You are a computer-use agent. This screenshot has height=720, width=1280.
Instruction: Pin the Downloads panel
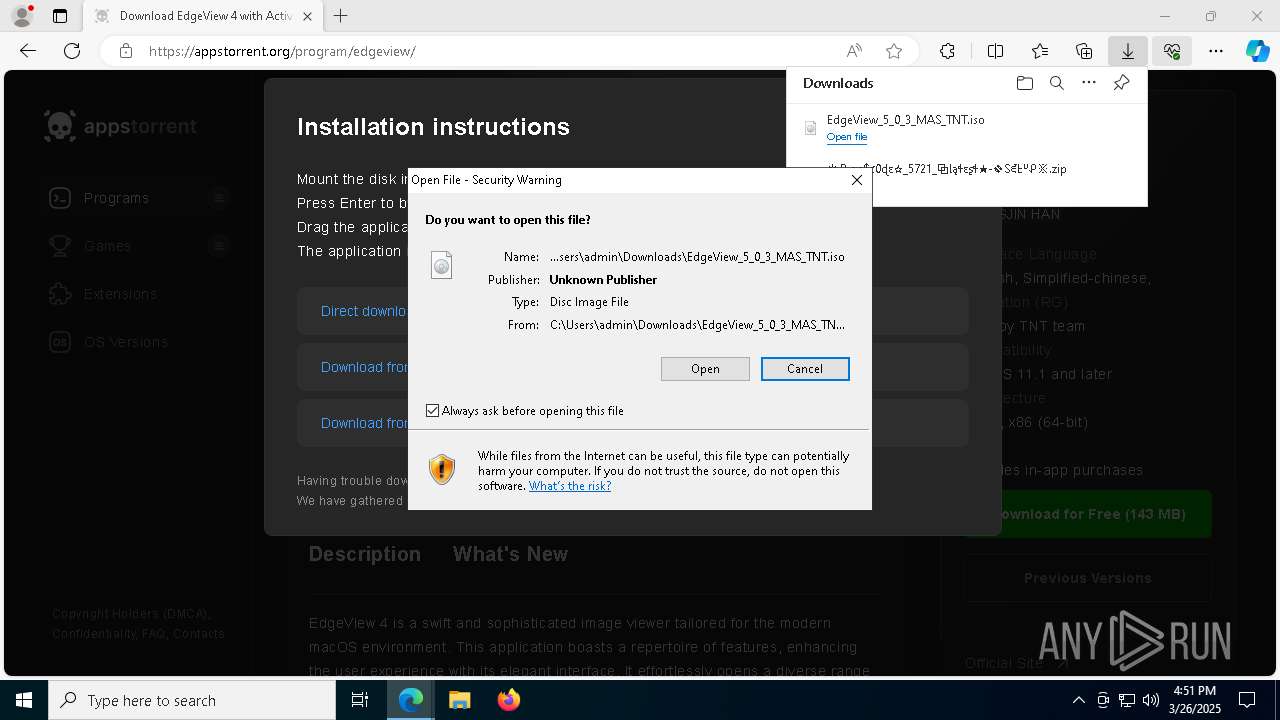pyautogui.click(x=1122, y=83)
